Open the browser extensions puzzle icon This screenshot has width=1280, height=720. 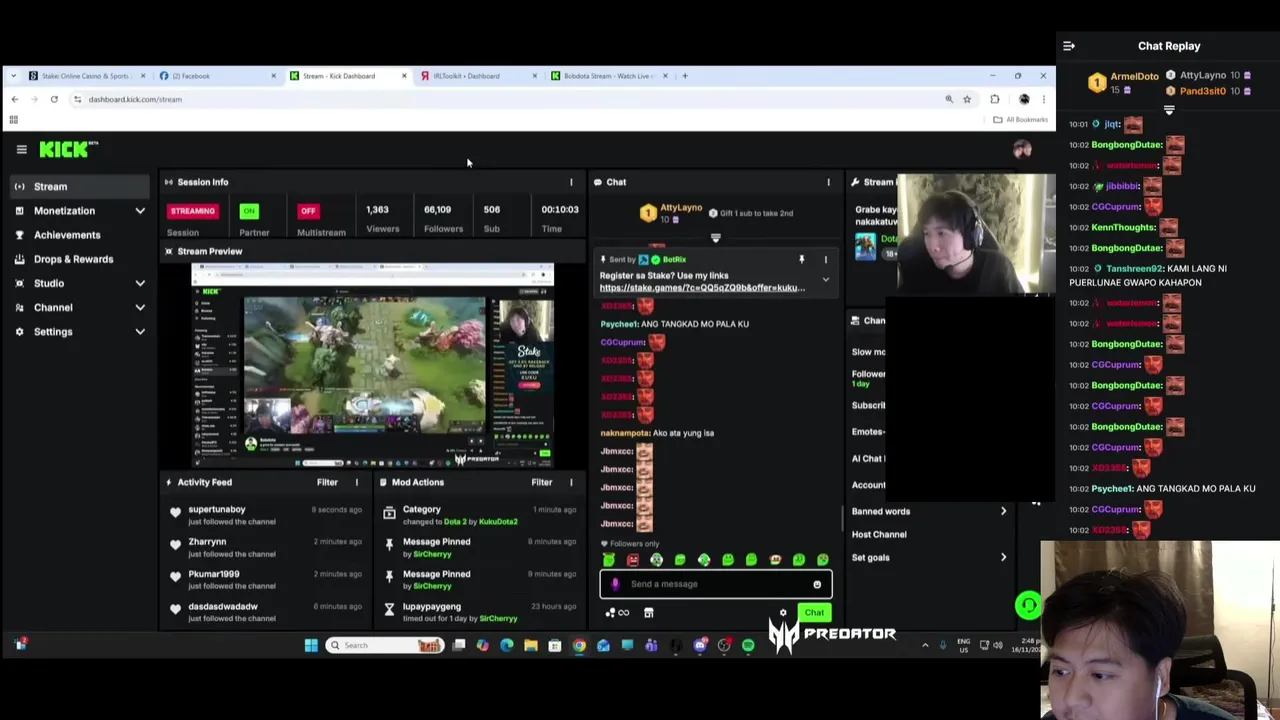tap(995, 99)
